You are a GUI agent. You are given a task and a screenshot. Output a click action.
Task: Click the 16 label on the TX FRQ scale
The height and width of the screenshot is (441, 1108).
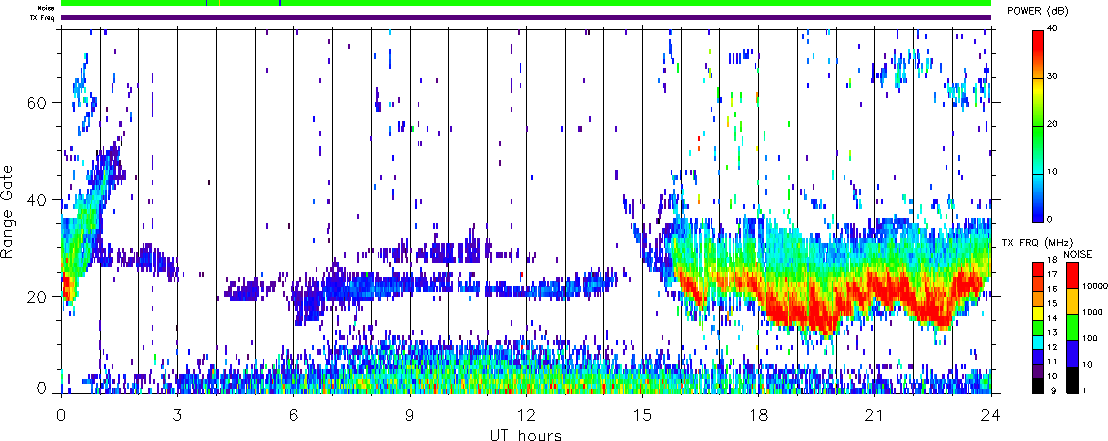coord(1052,289)
